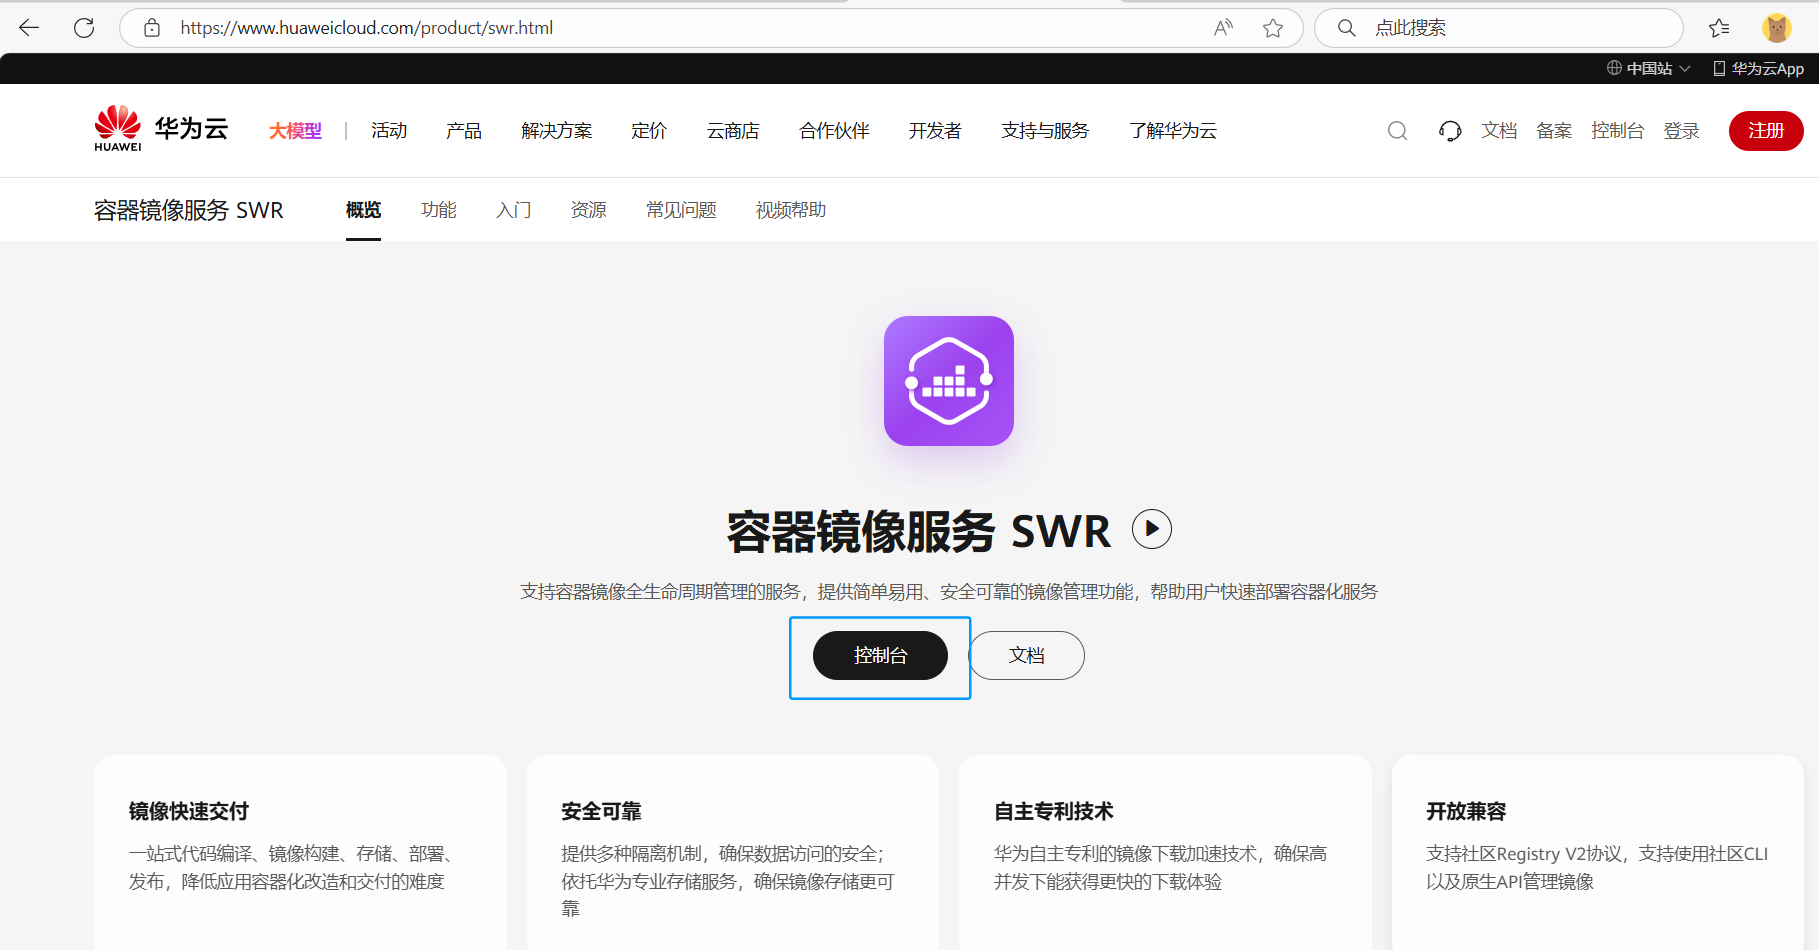Click the 登录 link
The width and height of the screenshot is (1819, 950).
point(1682,131)
